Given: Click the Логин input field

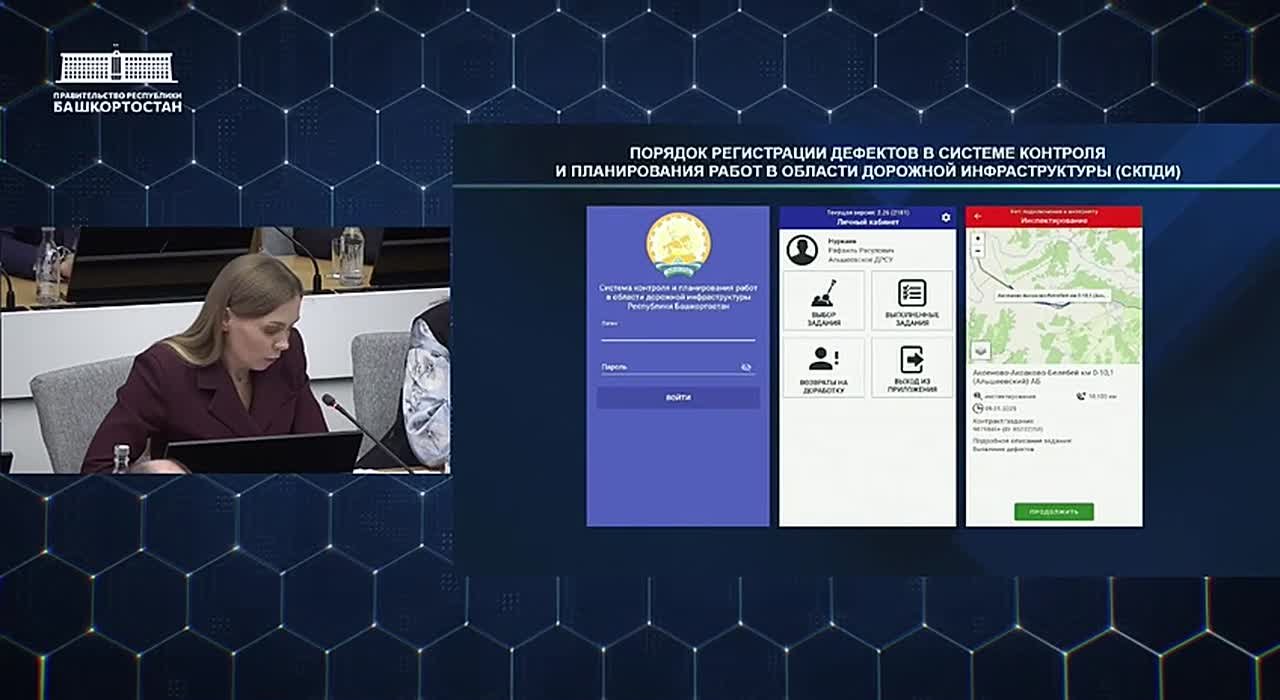Looking at the screenshot, I should (677, 334).
